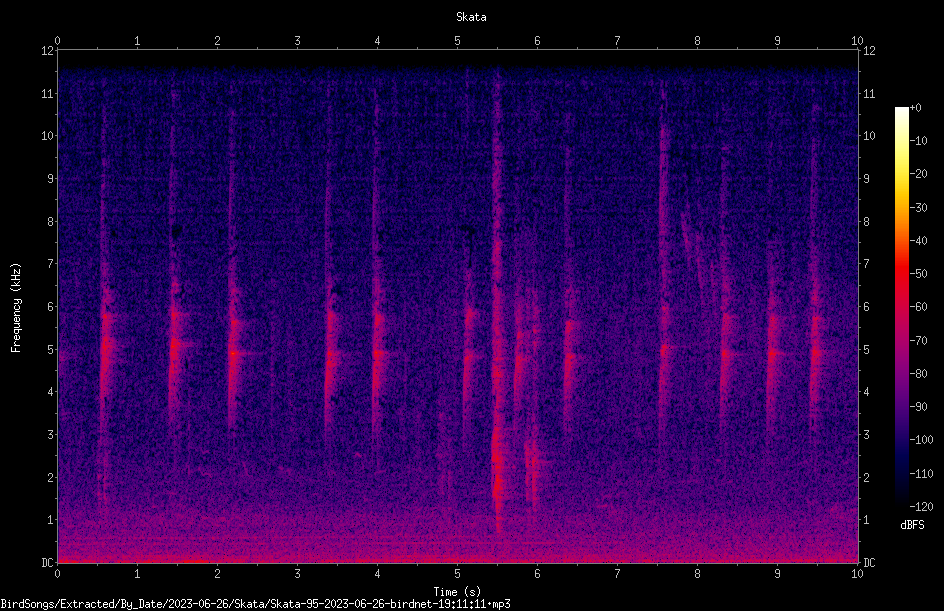Click the "-10" colorbar label
Viewport: 944px width, 611px height.
click(919, 141)
